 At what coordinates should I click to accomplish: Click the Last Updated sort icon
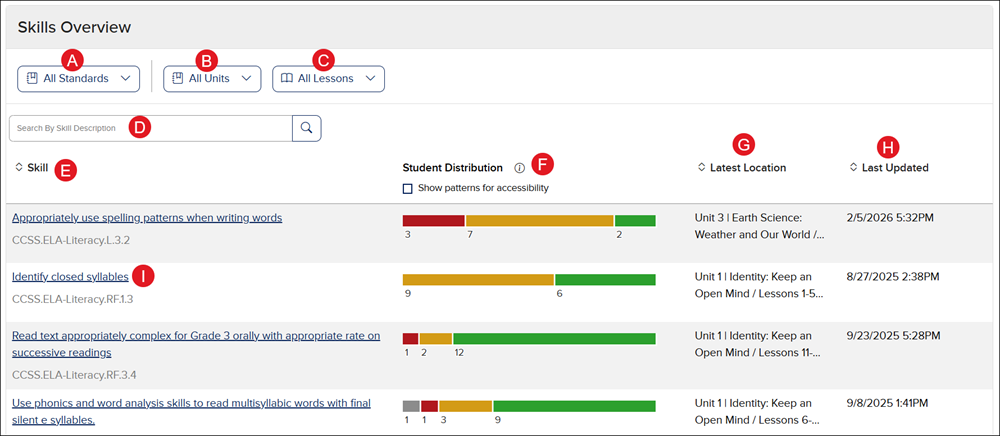(x=853, y=167)
